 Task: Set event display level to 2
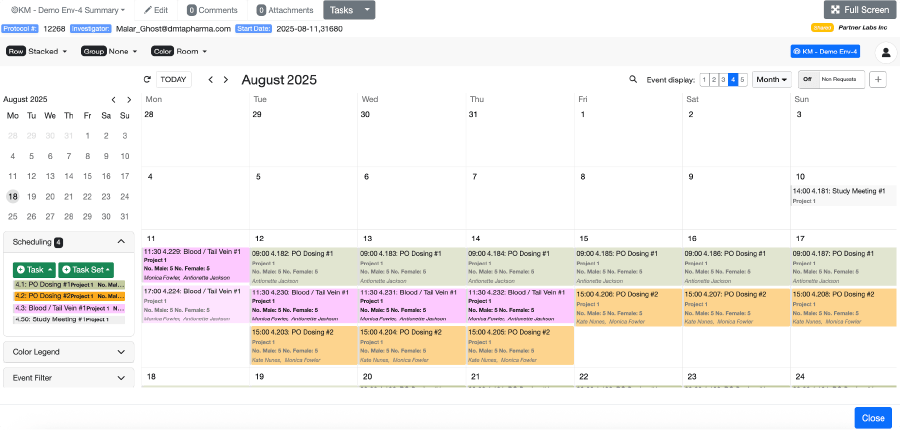click(x=713, y=80)
